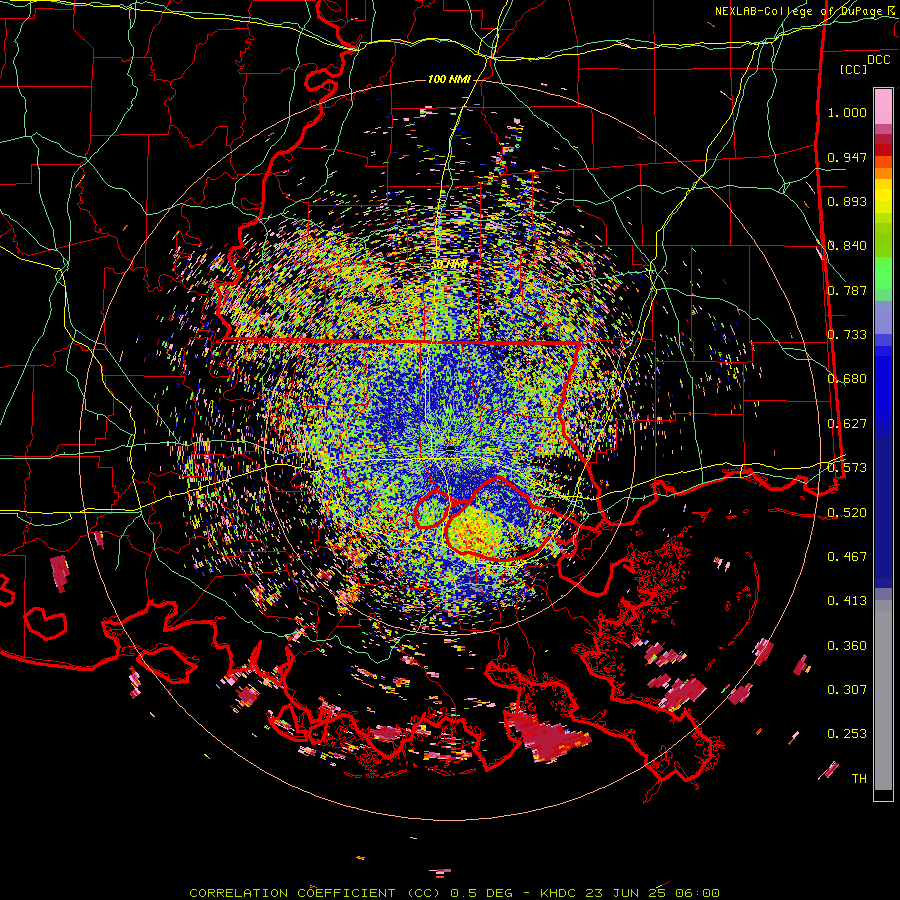Click the 50 NMI range ring label
The width and height of the screenshot is (900, 900).
(x=449, y=265)
